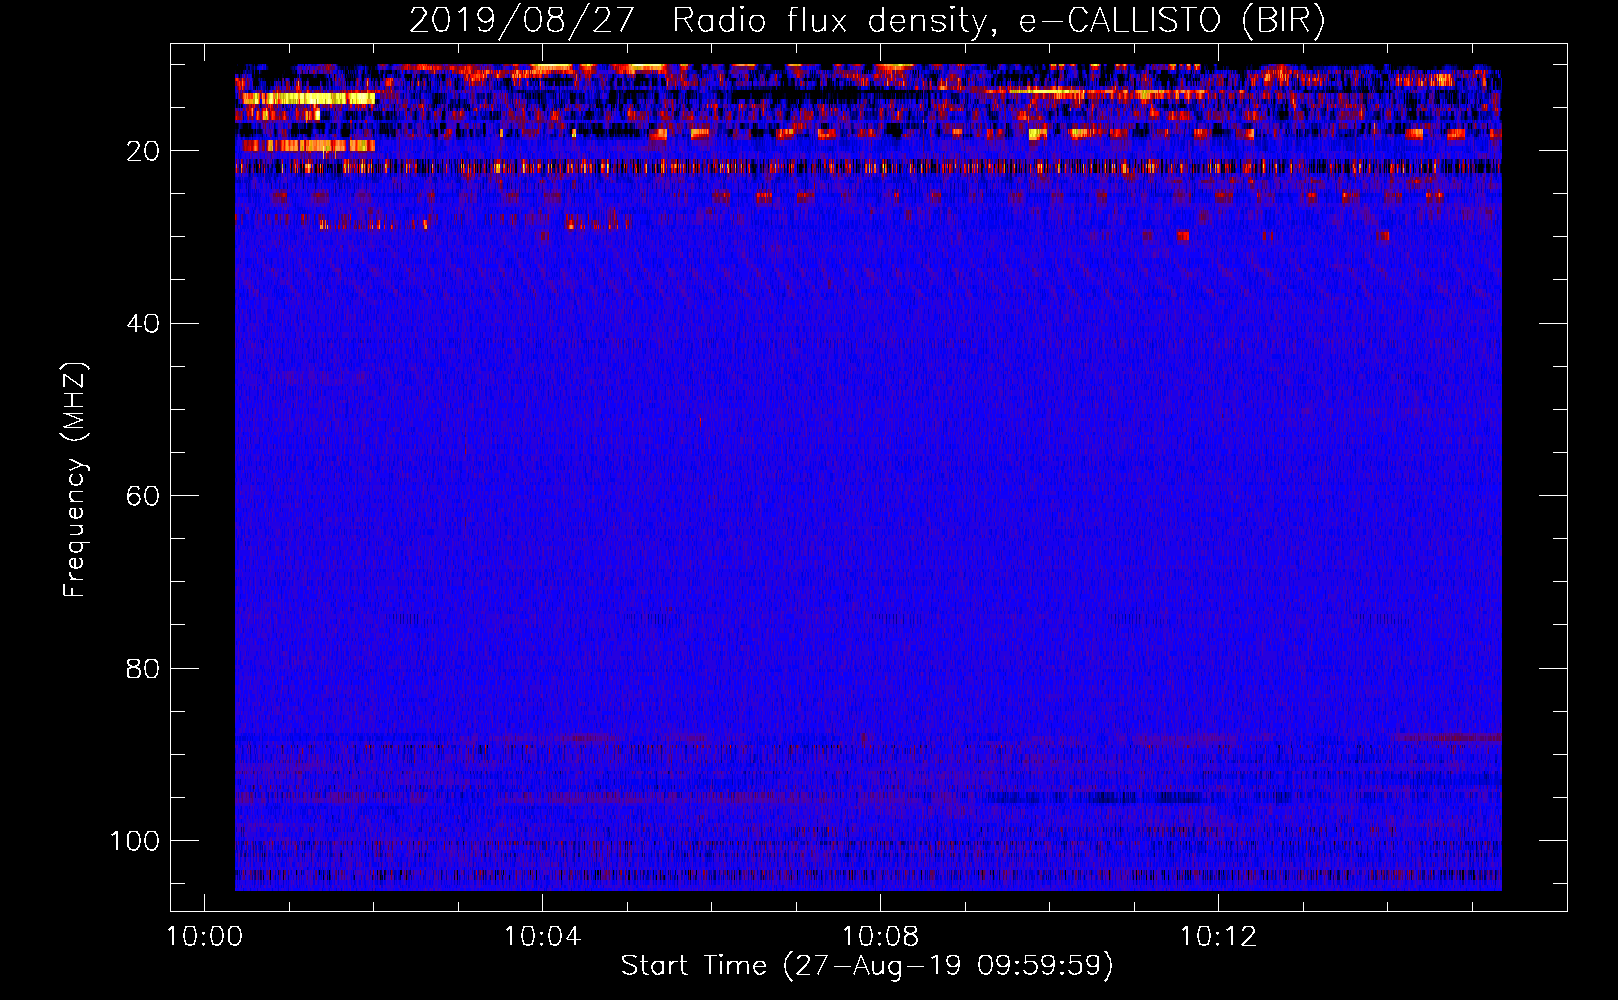
Task: Click the '60' frequency tick label
Action: 143,496
